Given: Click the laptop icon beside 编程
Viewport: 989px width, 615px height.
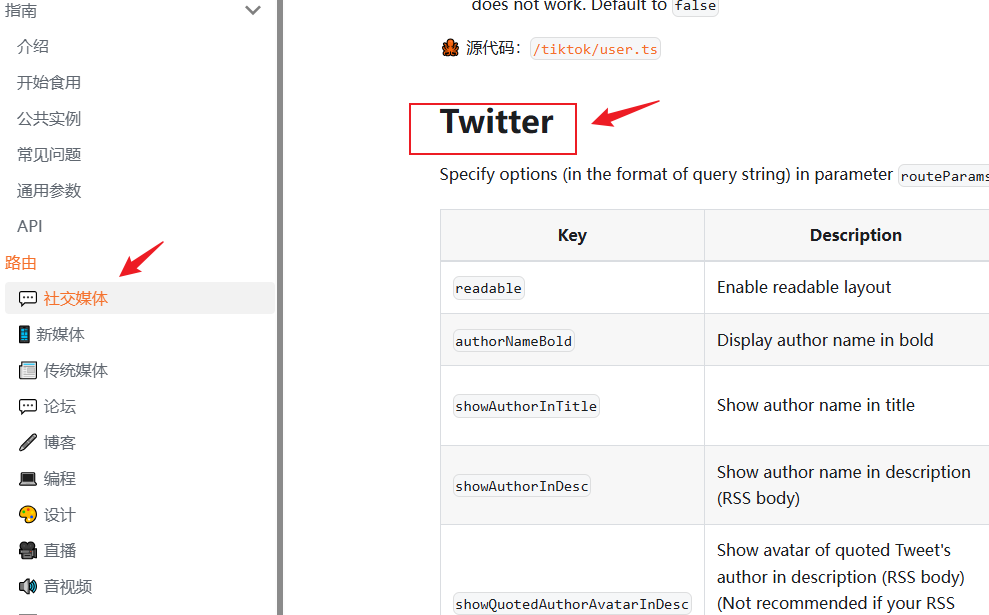Looking at the screenshot, I should (x=28, y=479).
